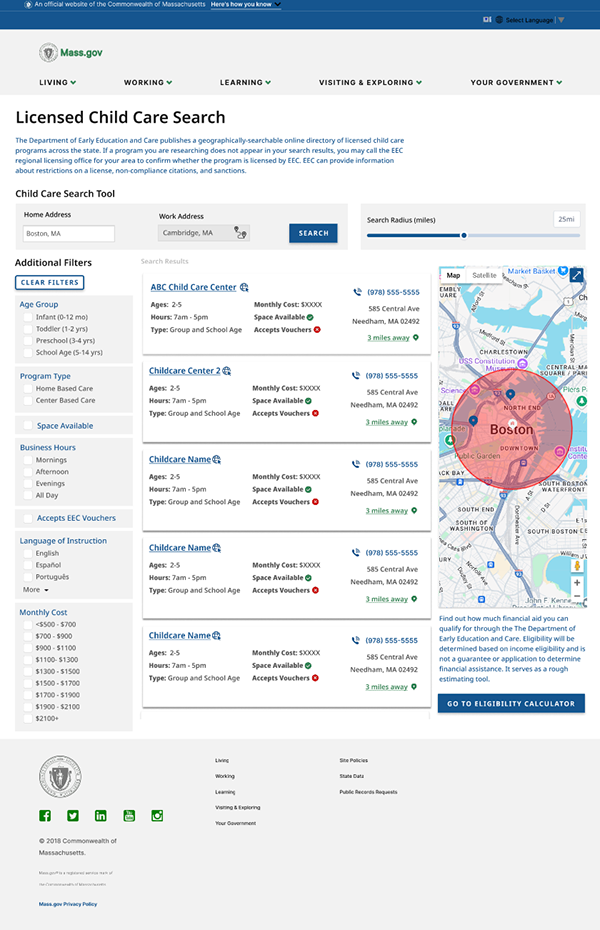Click green space-available check in ABC Child Care Center card
The image size is (600, 930).
point(310,317)
